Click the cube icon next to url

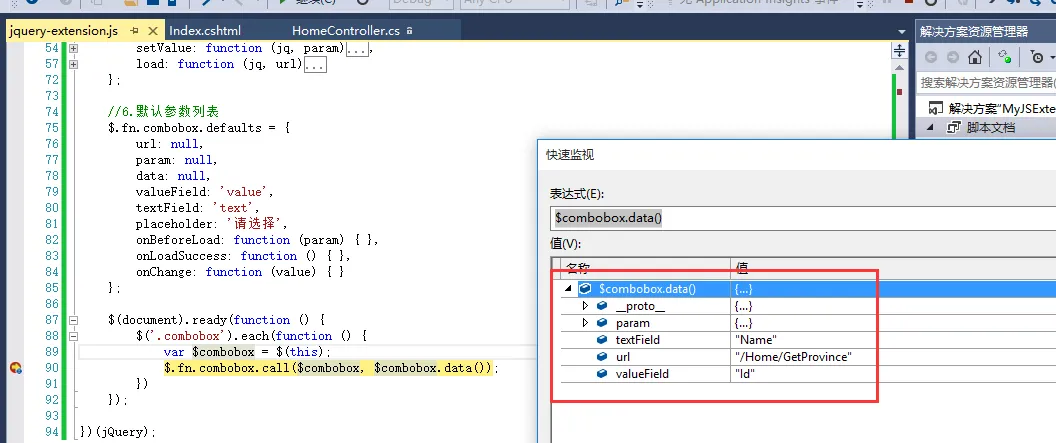pyautogui.click(x=602, y=357)
